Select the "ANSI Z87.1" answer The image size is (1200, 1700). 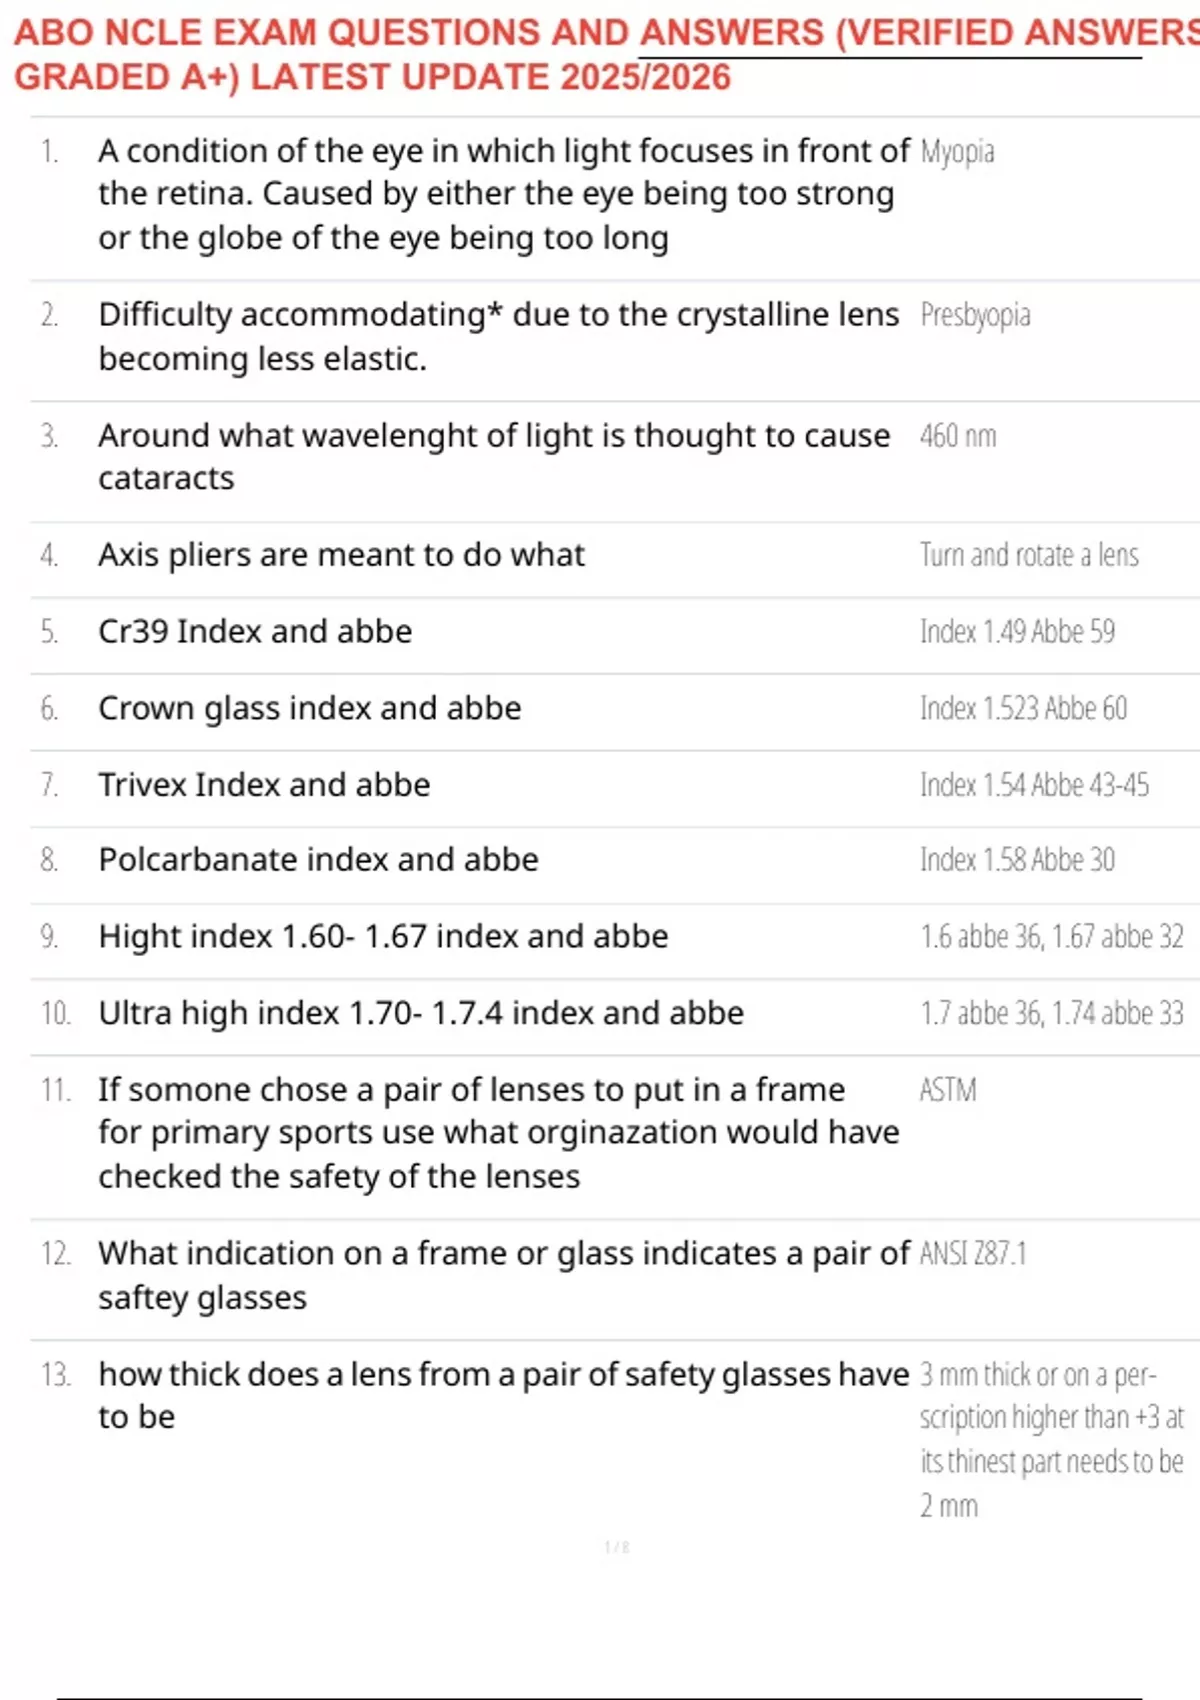point(973,1254)
